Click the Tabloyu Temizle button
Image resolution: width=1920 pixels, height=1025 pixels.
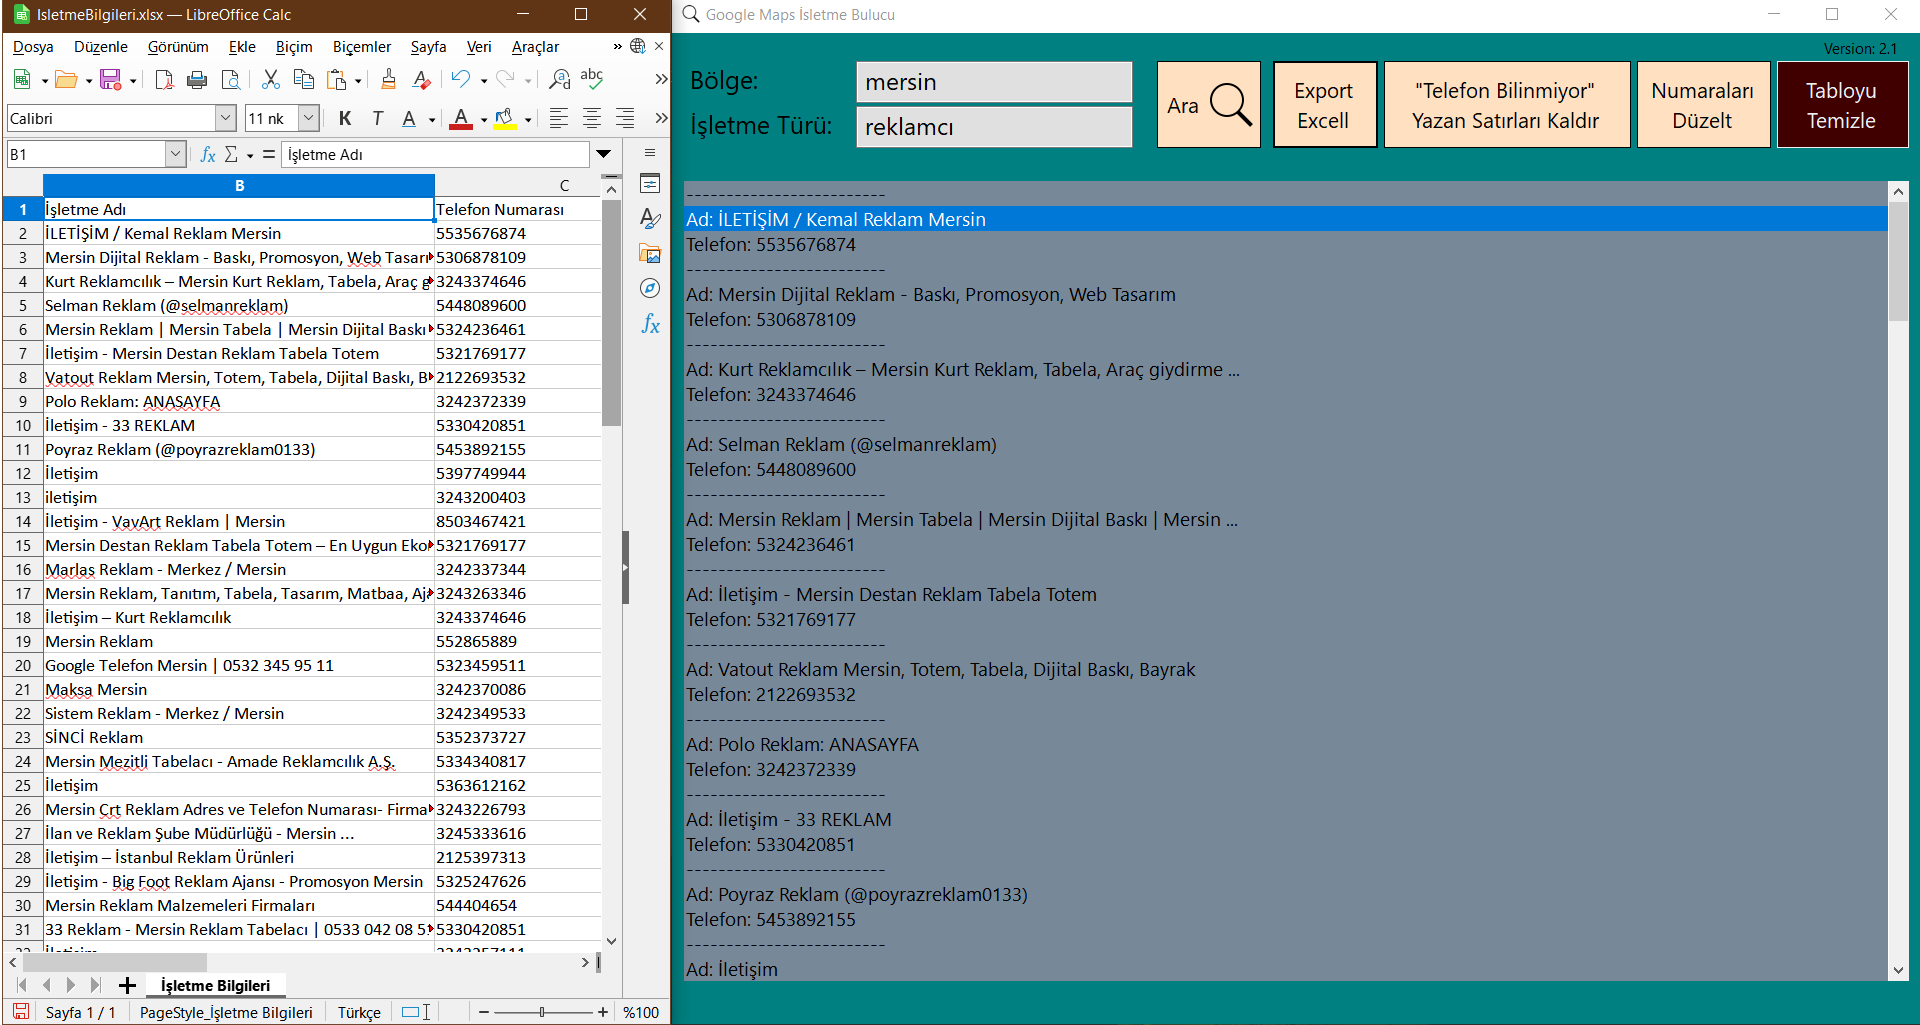1842,105
